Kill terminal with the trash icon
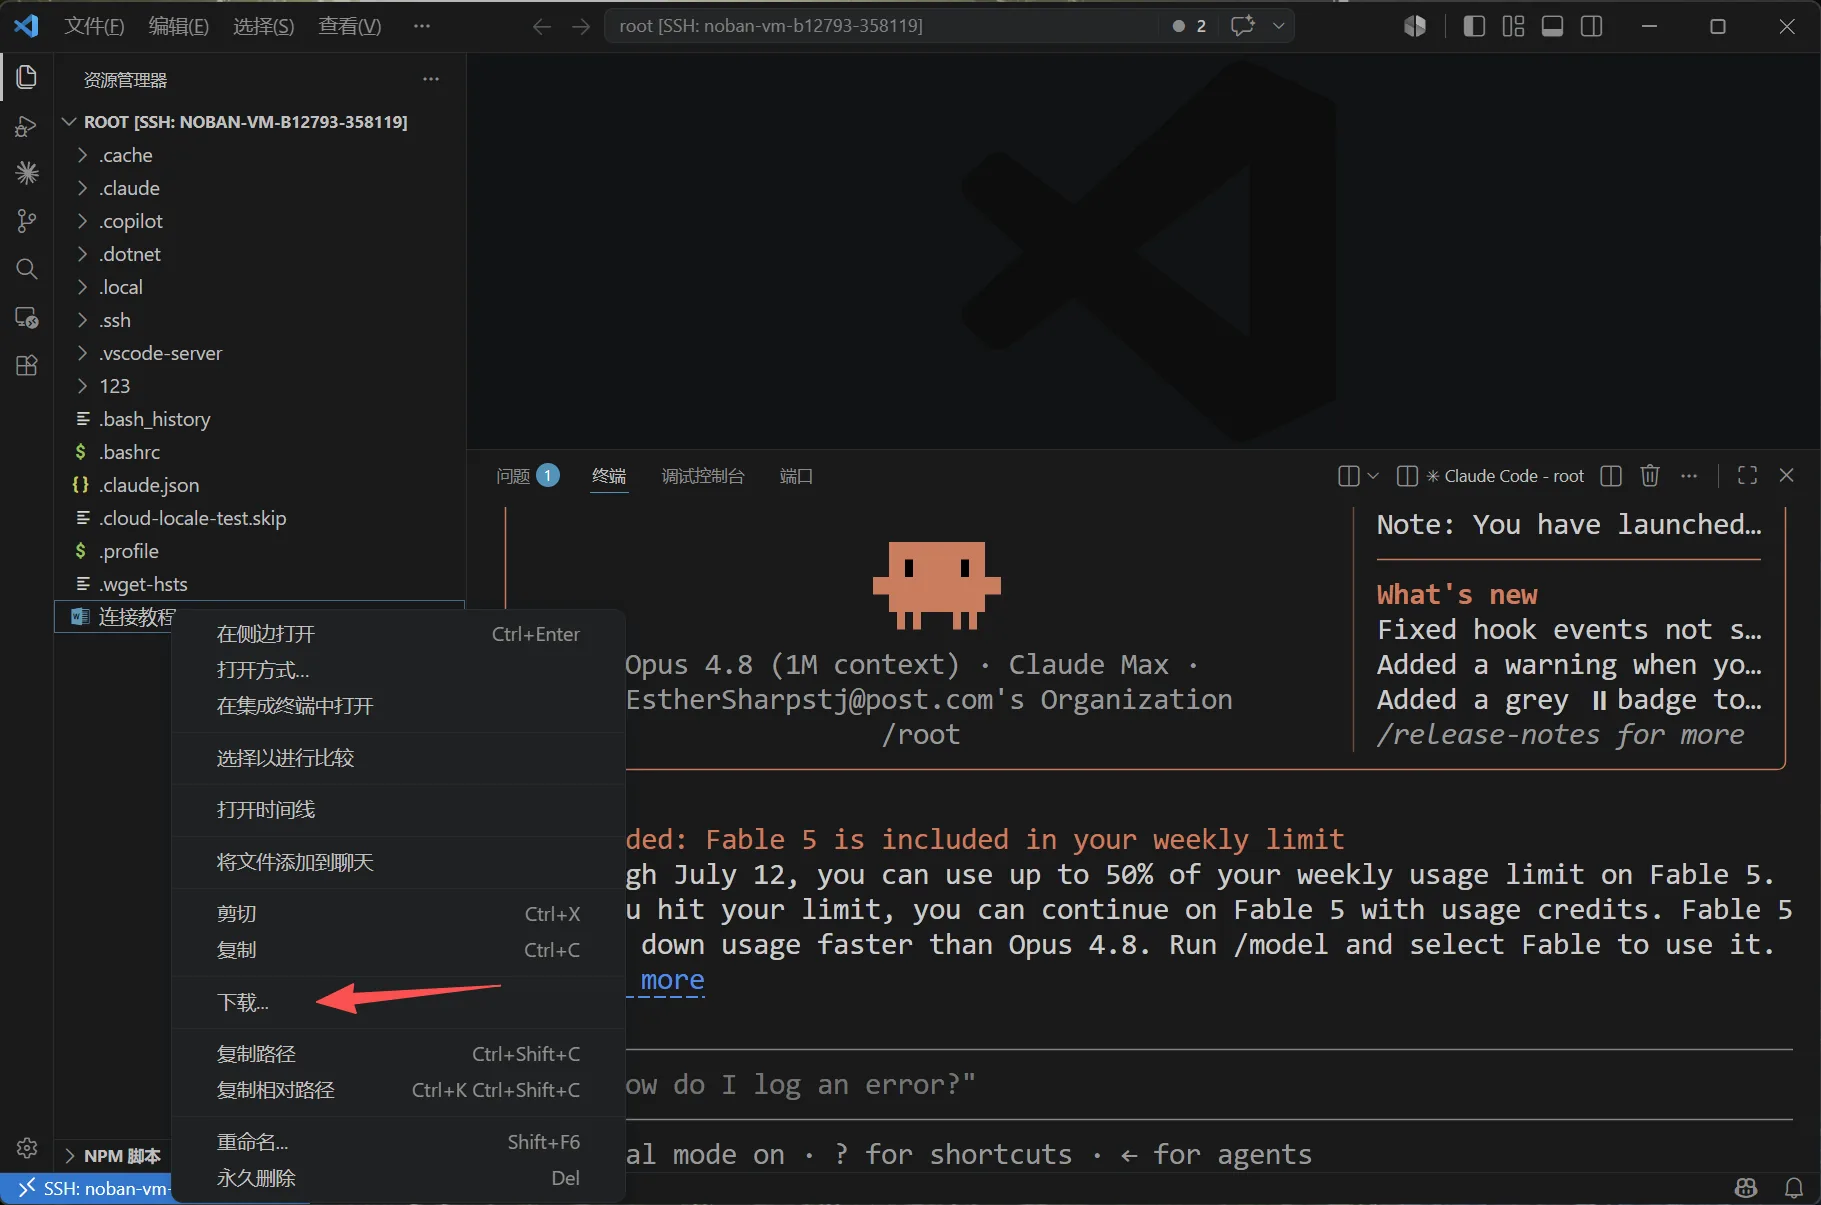 coord(1650,476)
